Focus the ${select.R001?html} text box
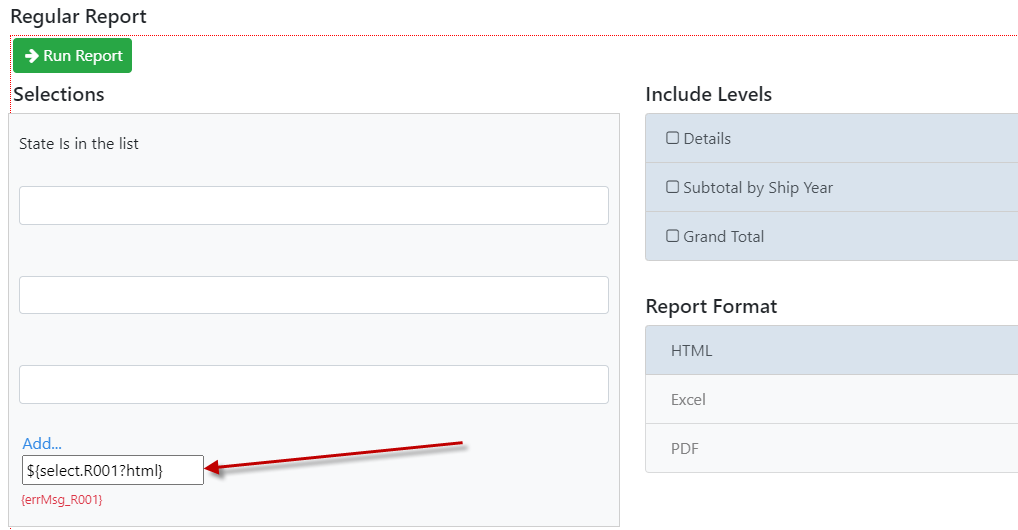 click(113, 470)
